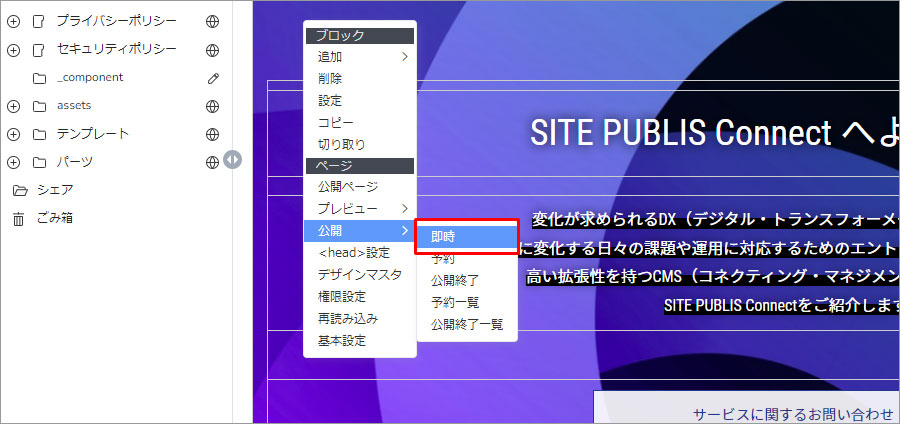Click globe icon beside テンプレート folder
The height and width of the screenshot is (424, 900).
click(x=212, y=134)
